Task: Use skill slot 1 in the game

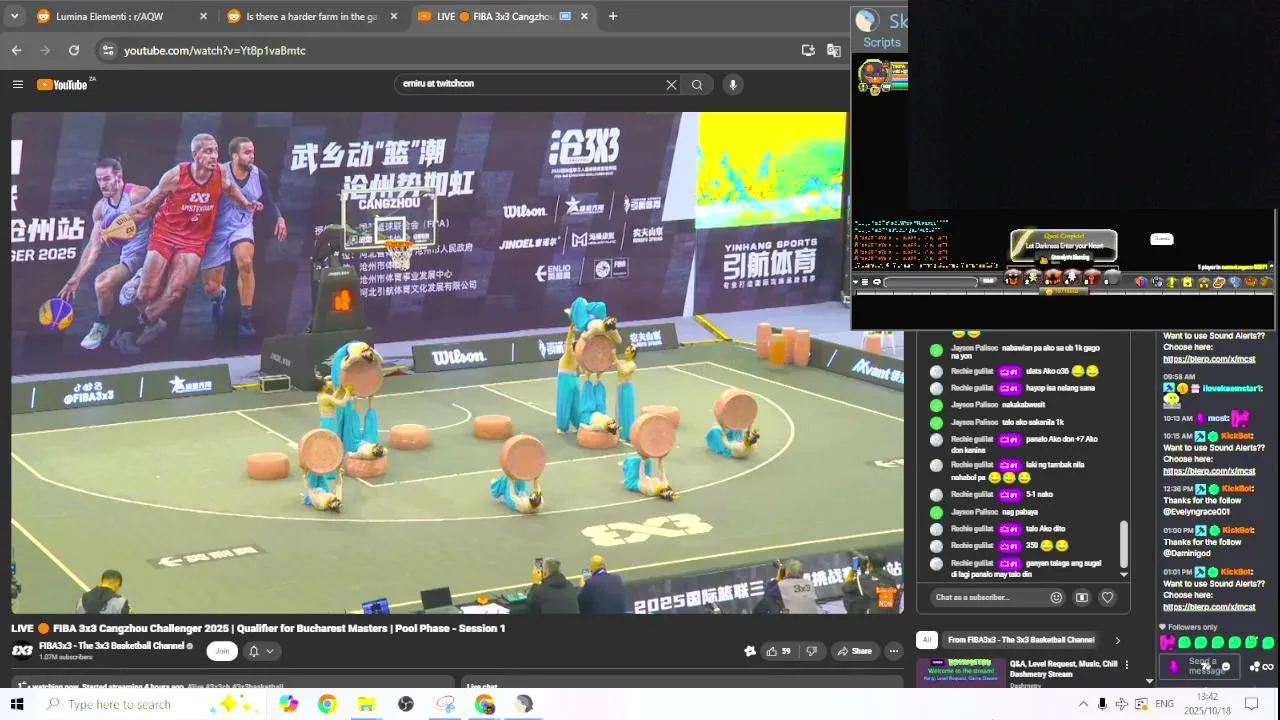Action: [x=1014, y=277]
